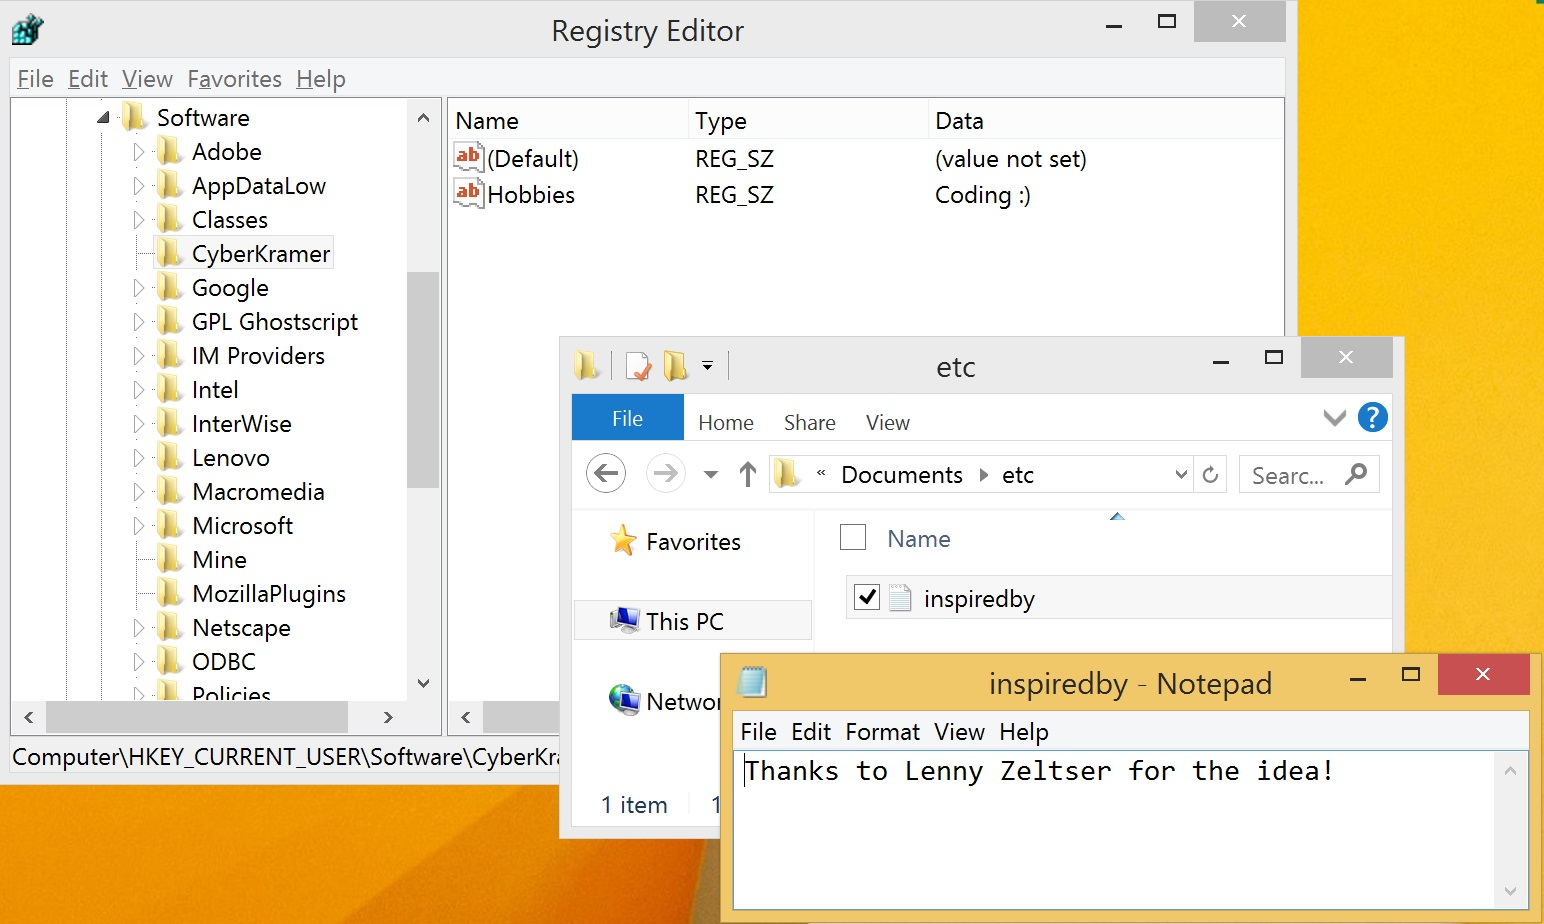Image resolution: width=1544 pixels, height=924 pixels.
Task: Click the Microsoft key folder icon
Action: pyautogui.click(x=170, y=525)
